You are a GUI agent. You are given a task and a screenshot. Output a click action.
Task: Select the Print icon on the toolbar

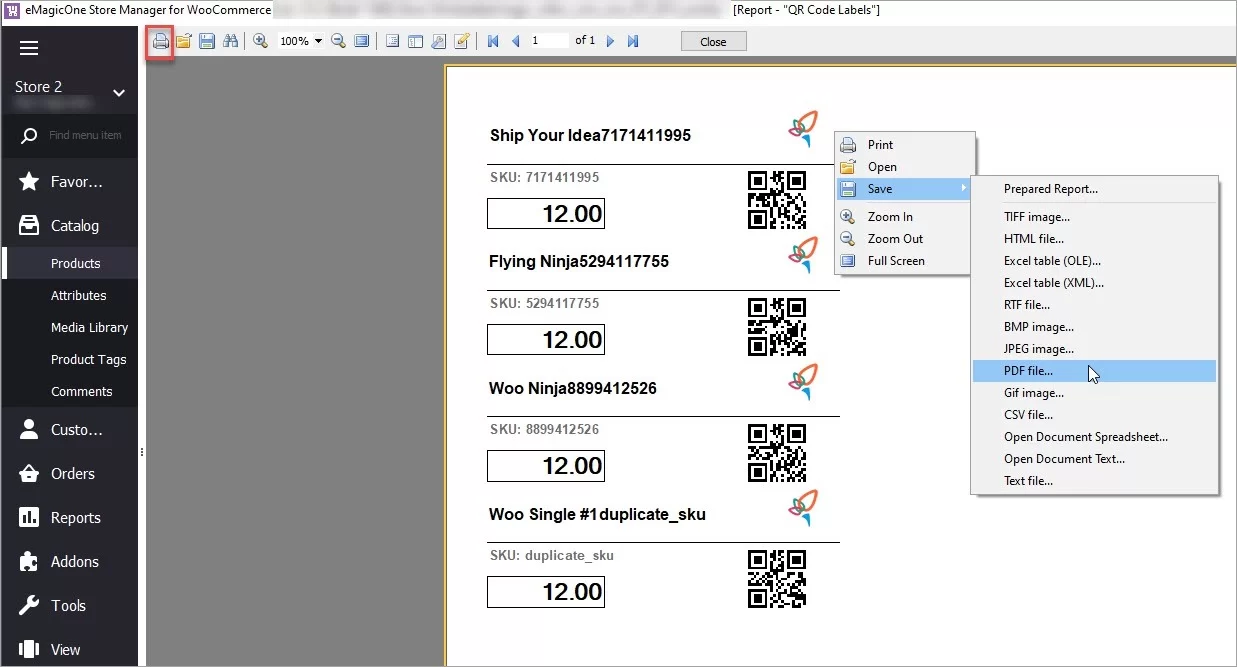tap(160, 41)
